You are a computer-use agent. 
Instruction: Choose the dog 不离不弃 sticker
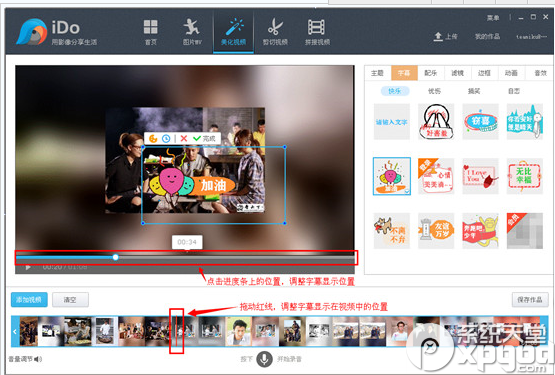(392, 231)
